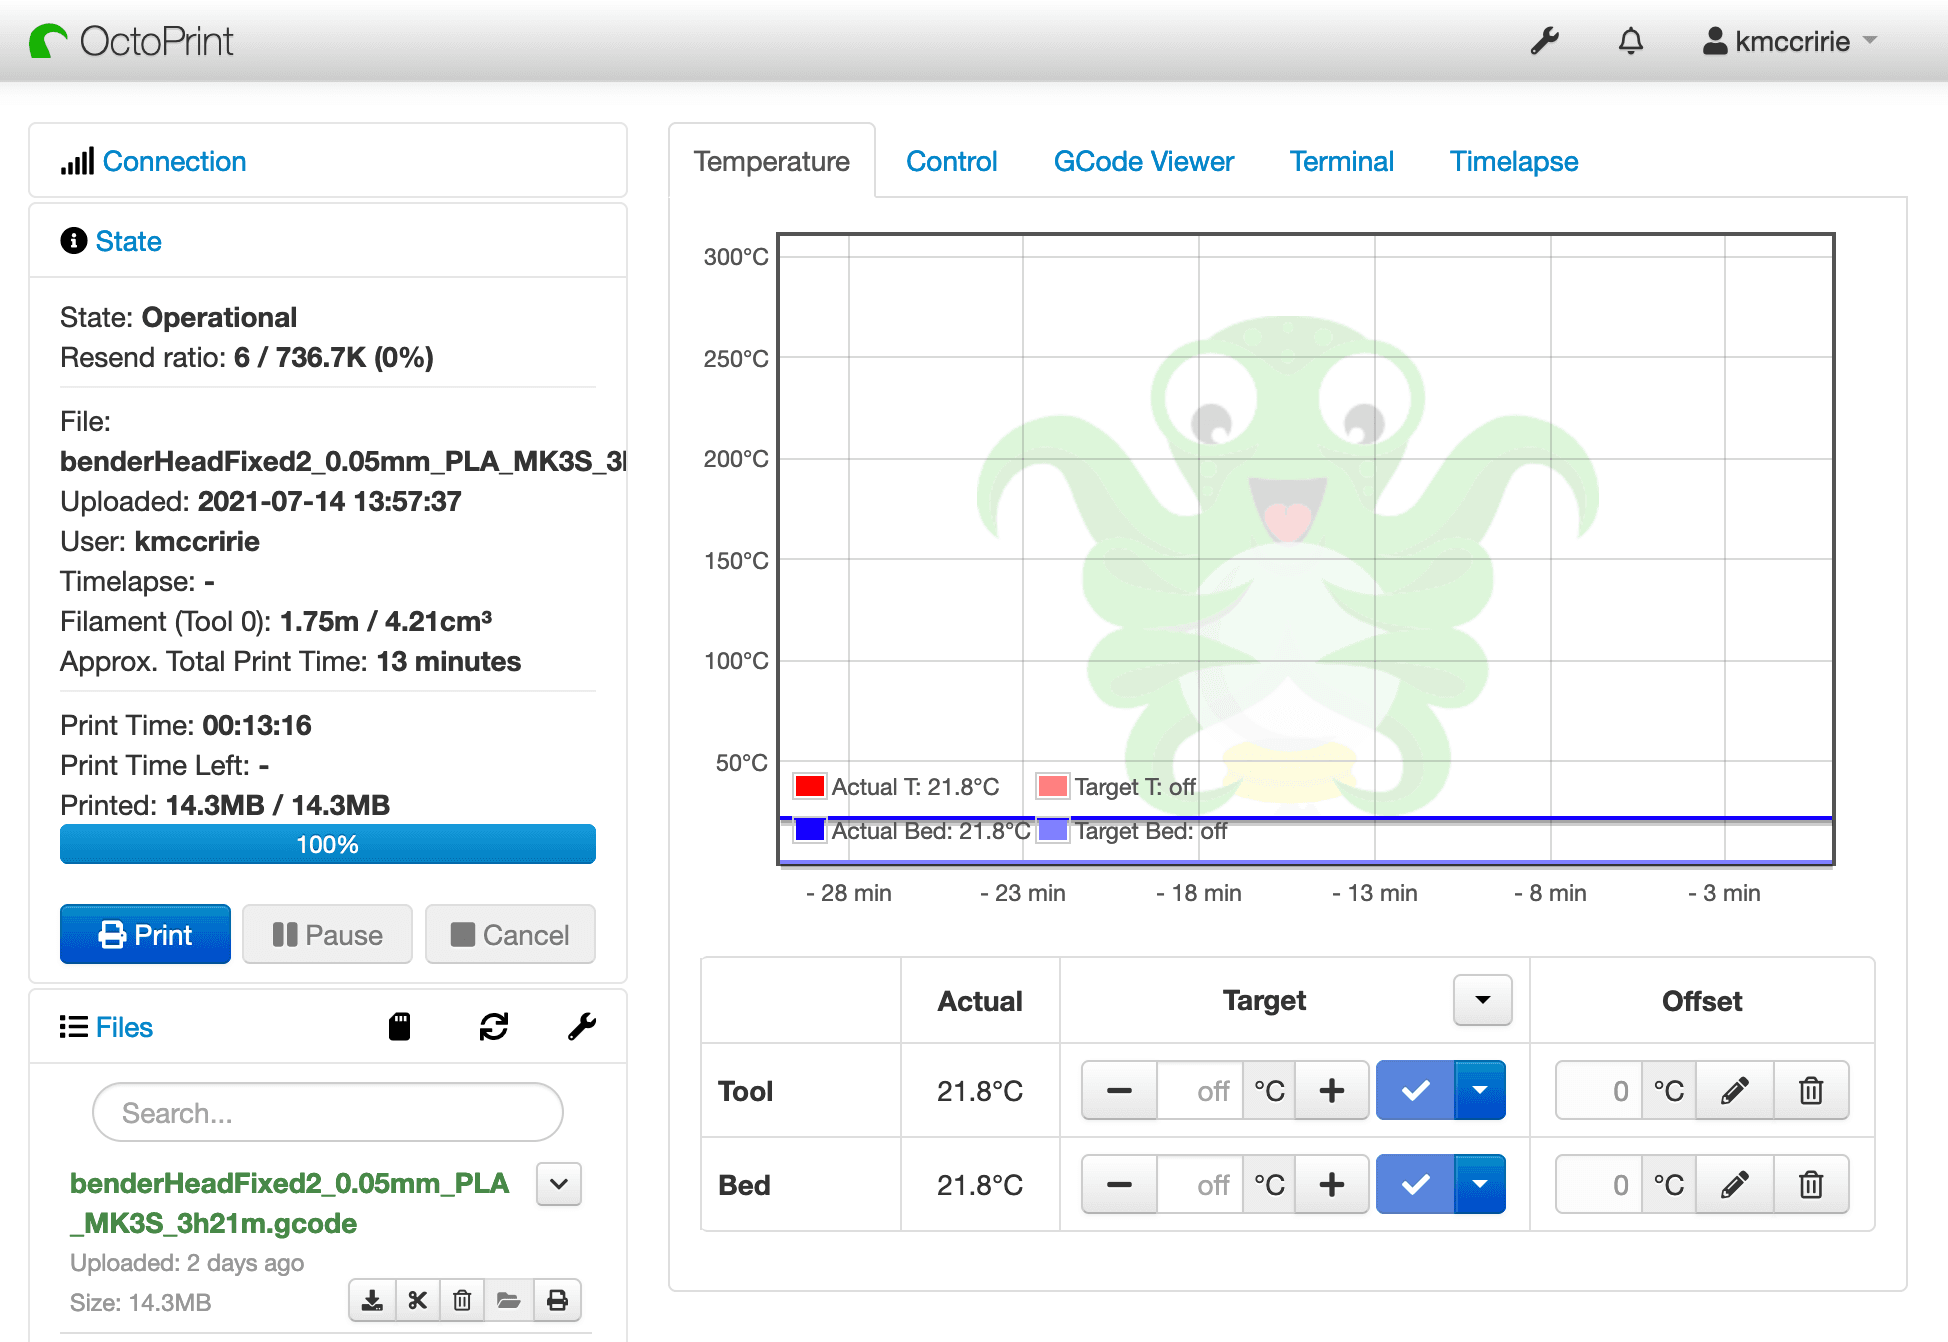Open the Terminal tab
The image size is (1948, 1342).
click(1341, 161)
